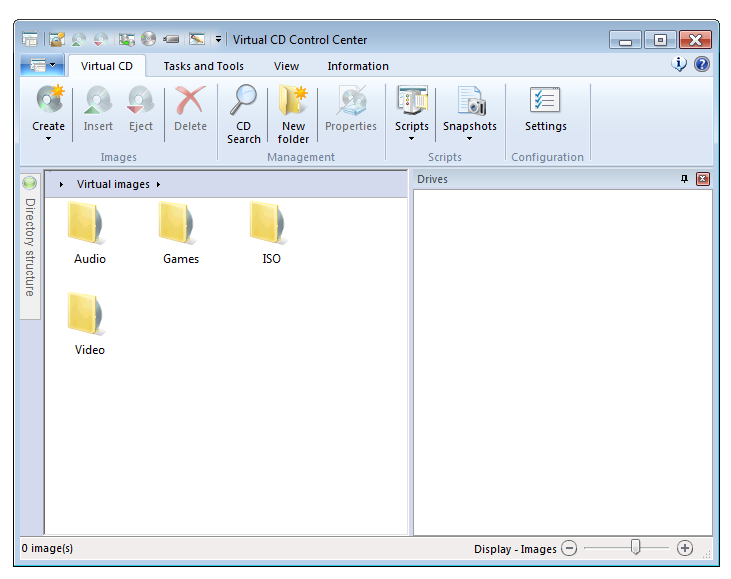Click quick-access pencil editor icon
Image resolution: width=731 pixels, height=579 pixels.
pos(197,39)
